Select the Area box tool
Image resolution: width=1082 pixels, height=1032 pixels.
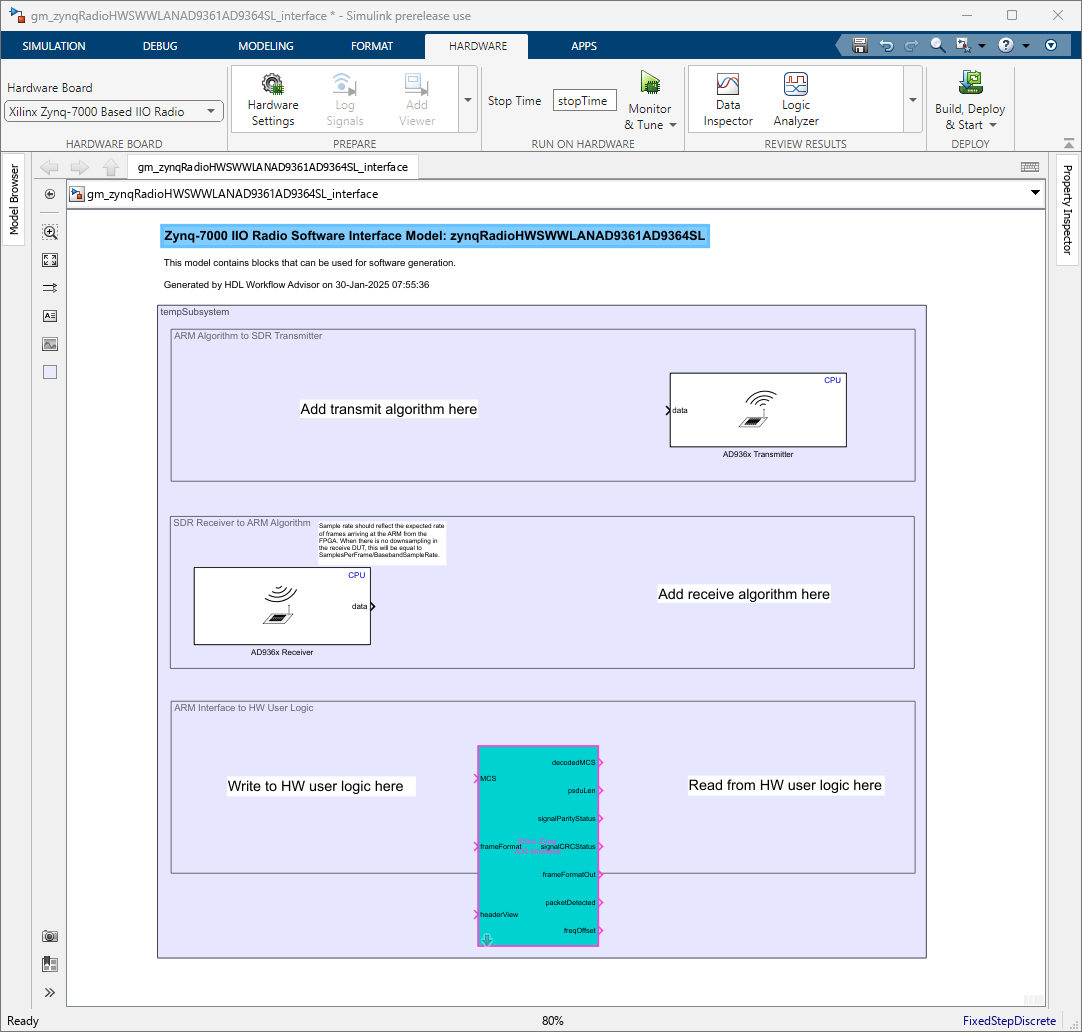point(50,373)
